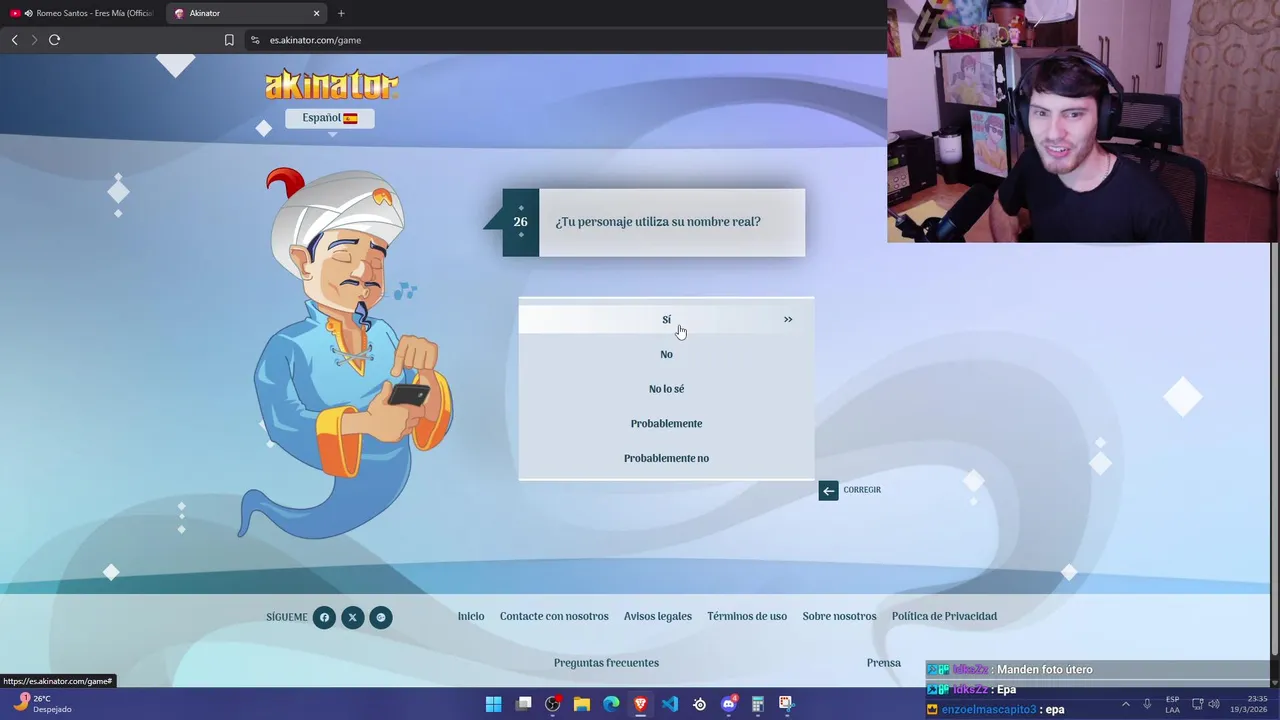This screenshot has width=1280, height=720.
Task: Choose the 'No lo sé' answer
Action: click(666, 389)
